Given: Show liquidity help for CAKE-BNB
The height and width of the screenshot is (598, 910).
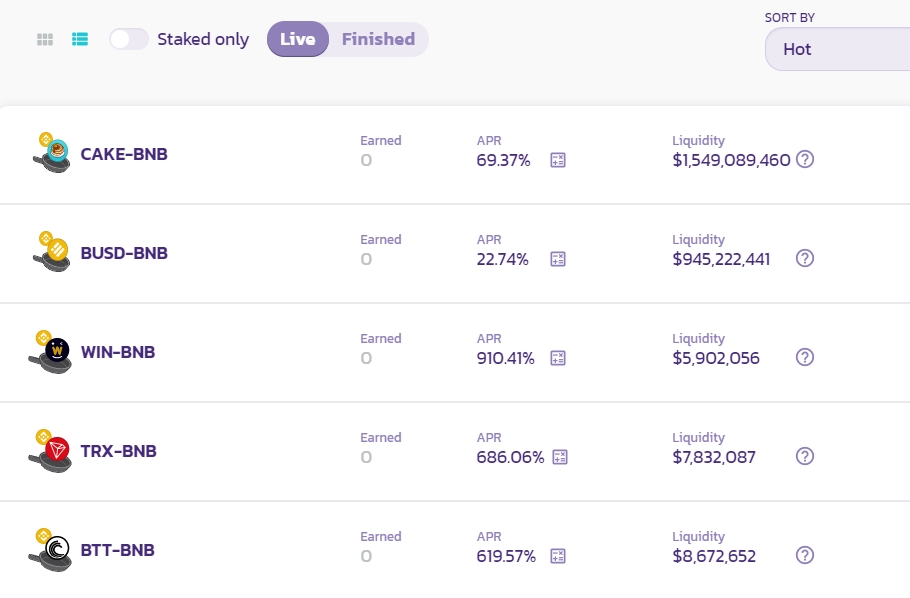Looking at the screenshot, I should (x=805, y=160).
